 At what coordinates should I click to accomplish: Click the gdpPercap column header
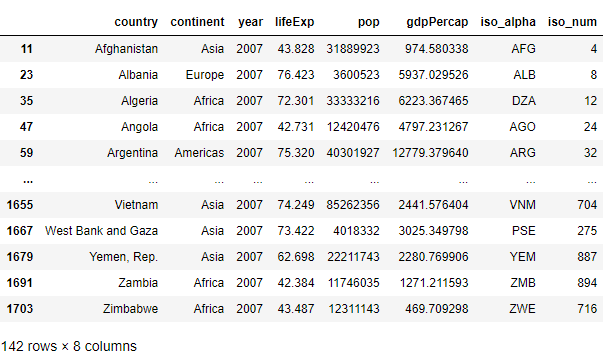click(x=437, y=22)
